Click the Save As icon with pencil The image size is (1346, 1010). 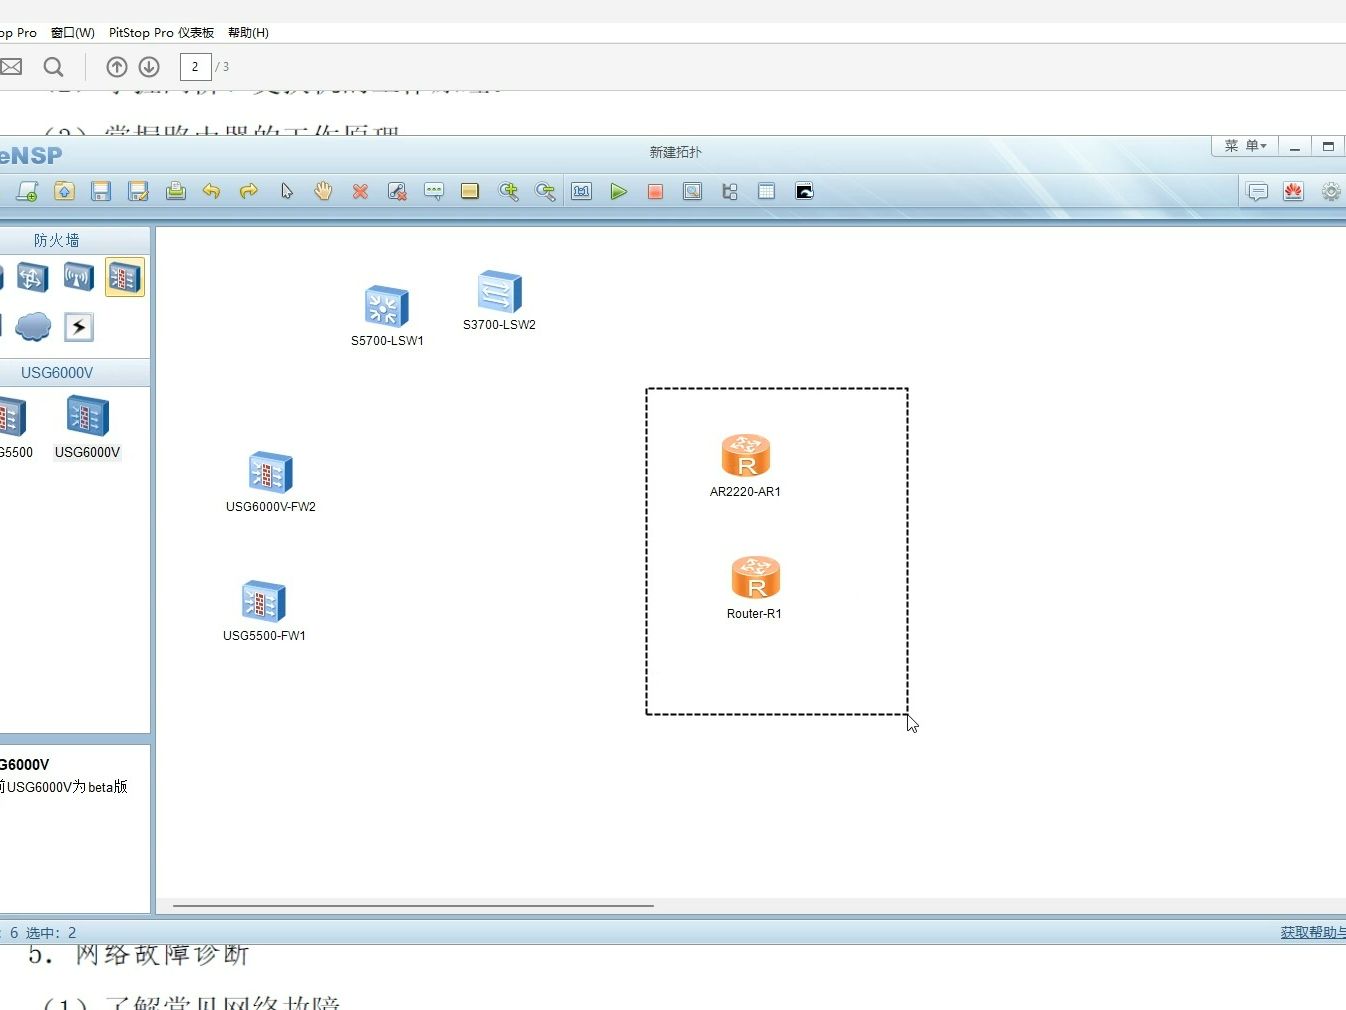(x=138, y=191)
